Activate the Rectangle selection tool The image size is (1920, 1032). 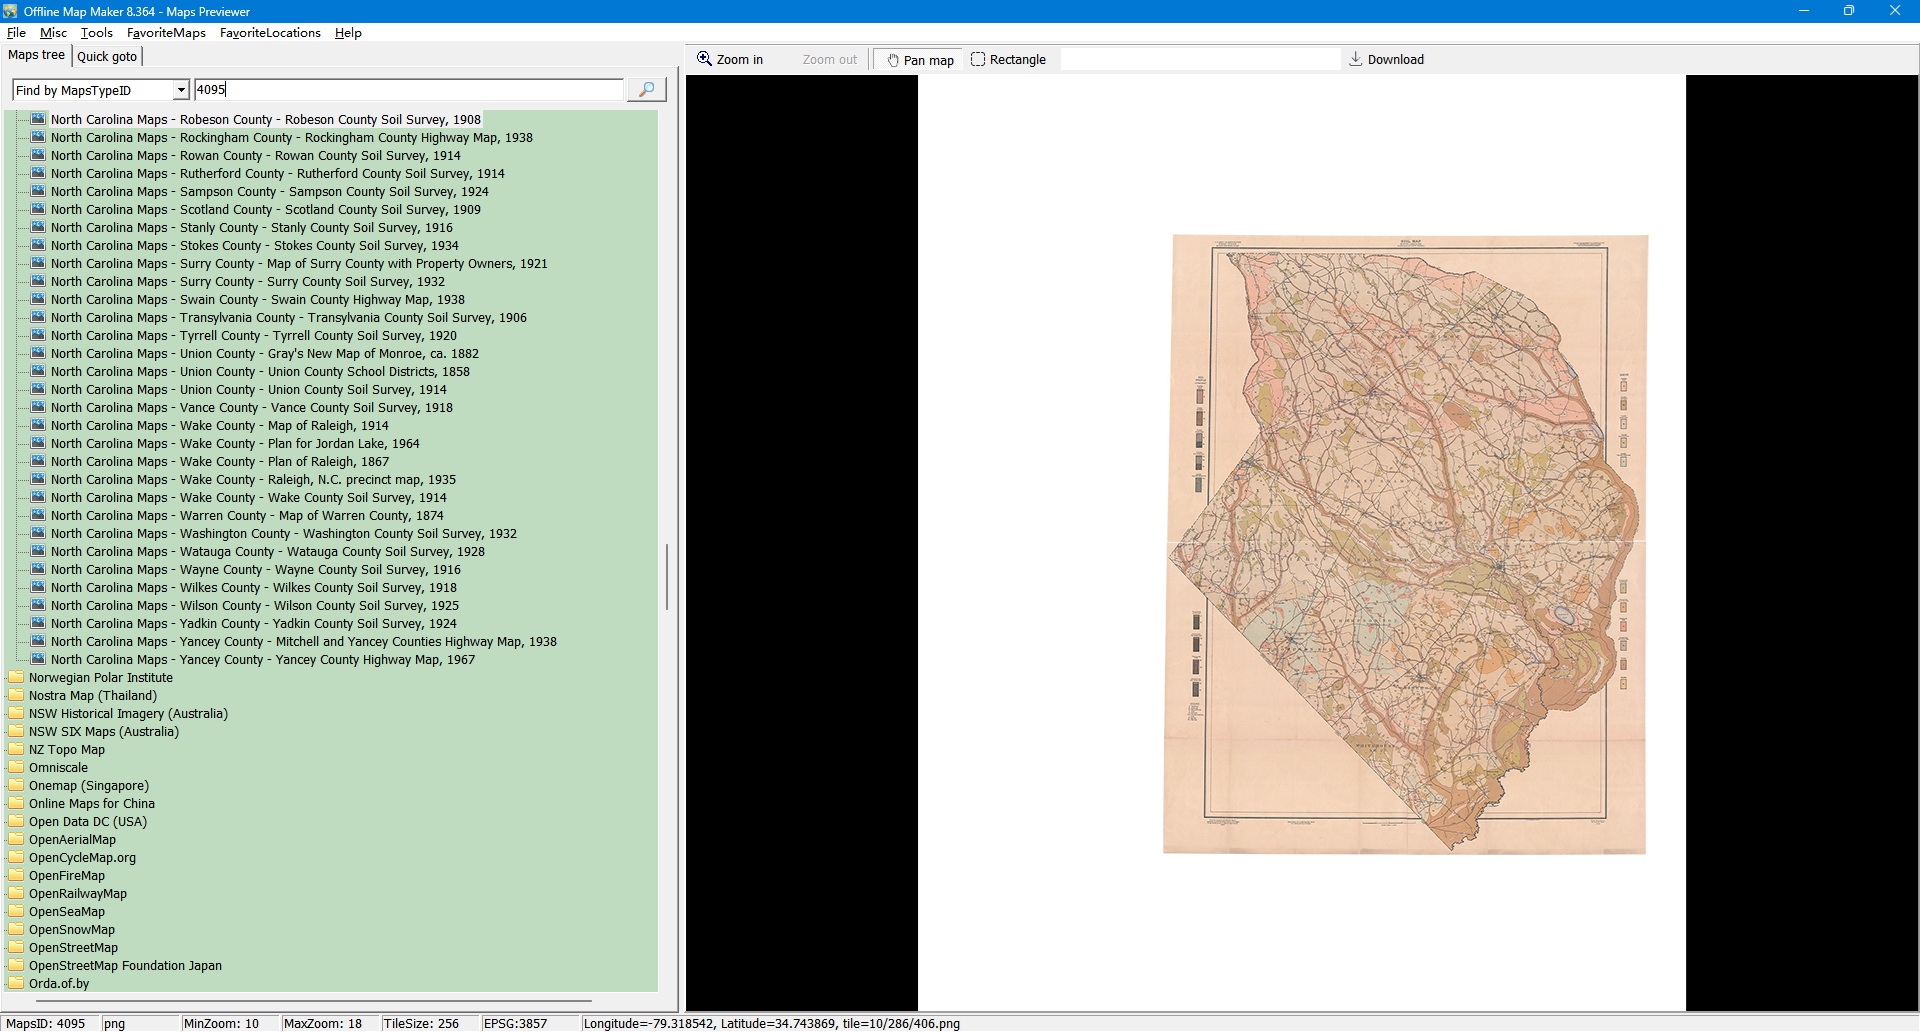tap(1008, 60)
